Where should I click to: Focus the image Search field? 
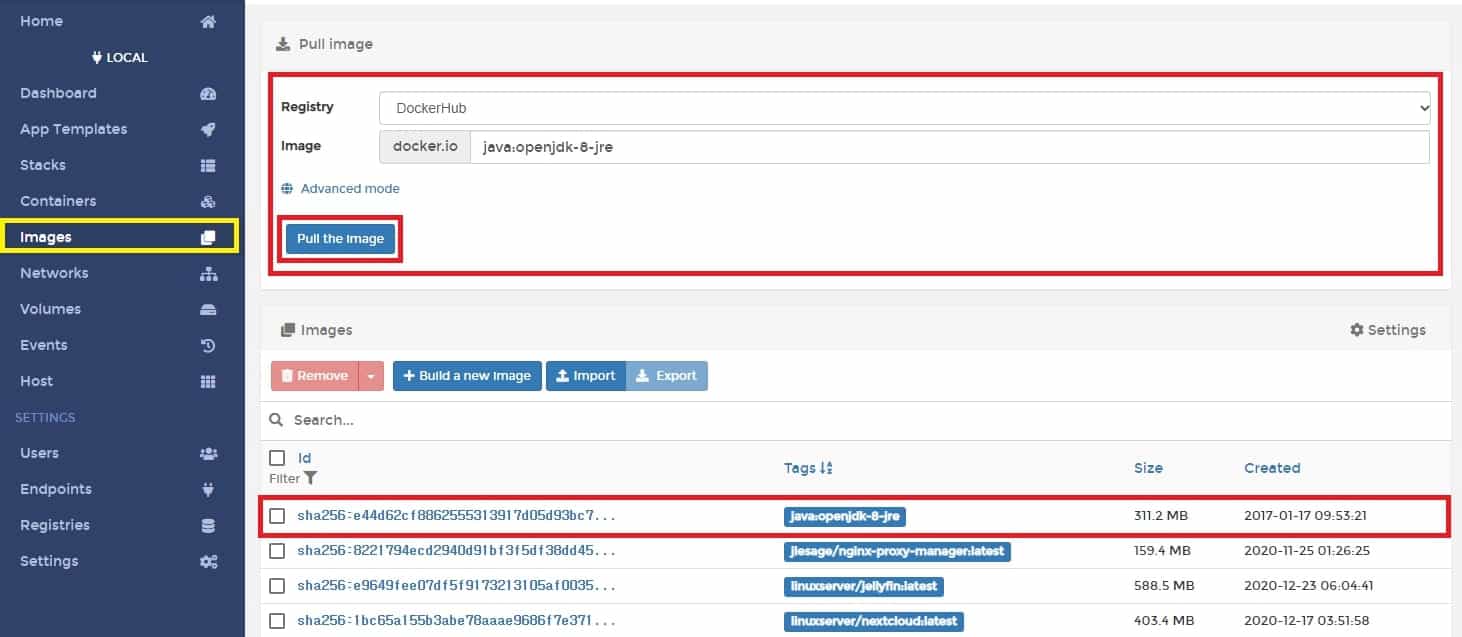(600, 420)
